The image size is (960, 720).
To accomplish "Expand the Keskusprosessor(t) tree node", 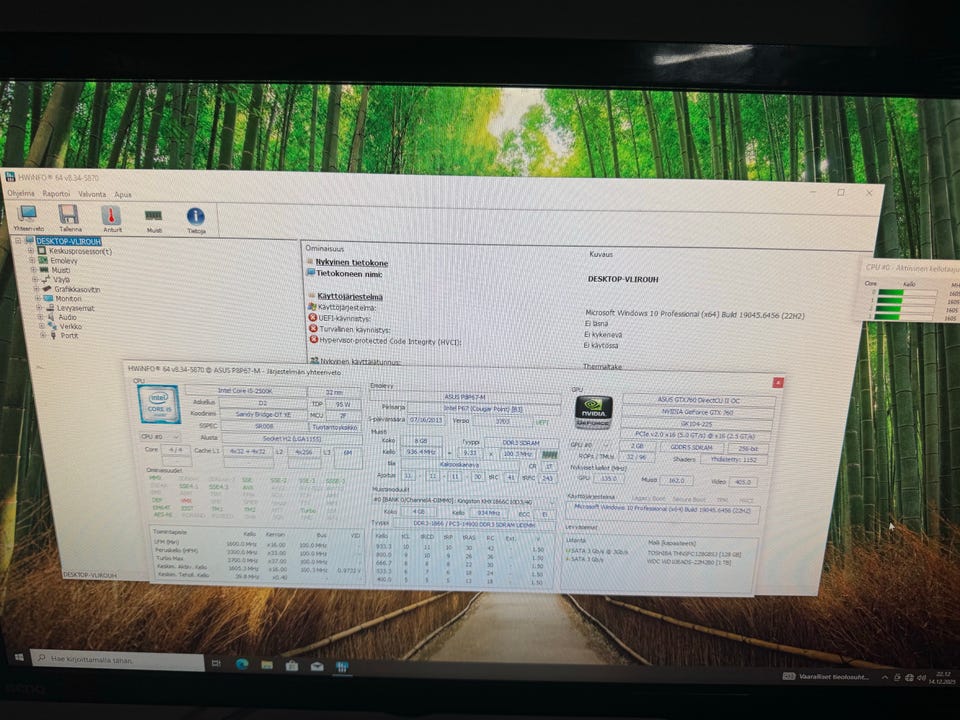I will [30, 250].
